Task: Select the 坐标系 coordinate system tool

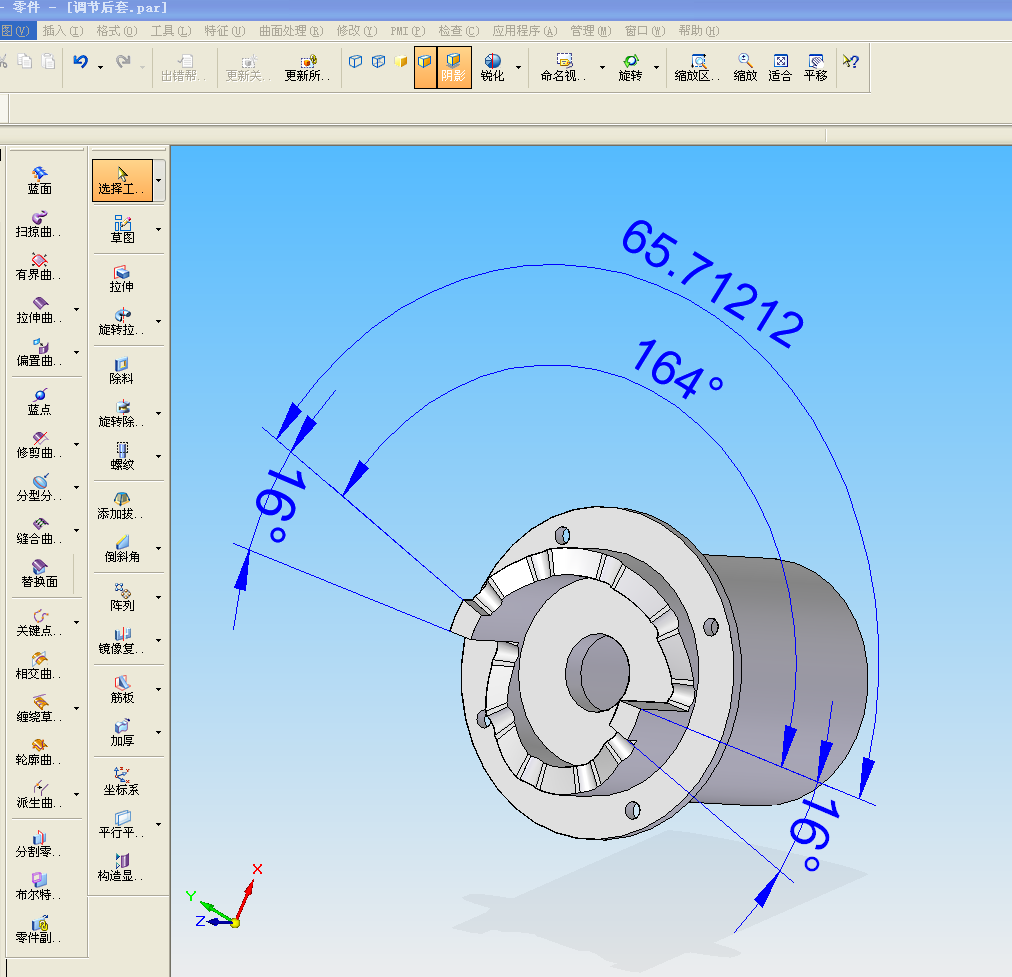Action: coord(122,781)
